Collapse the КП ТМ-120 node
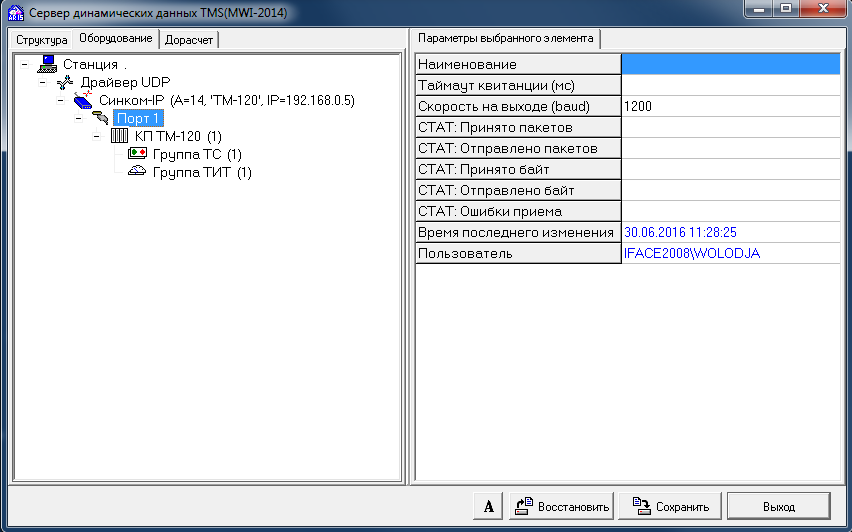The height and width of the screenshot is (532, 852). pyautogui.click(x=96, y=137)
